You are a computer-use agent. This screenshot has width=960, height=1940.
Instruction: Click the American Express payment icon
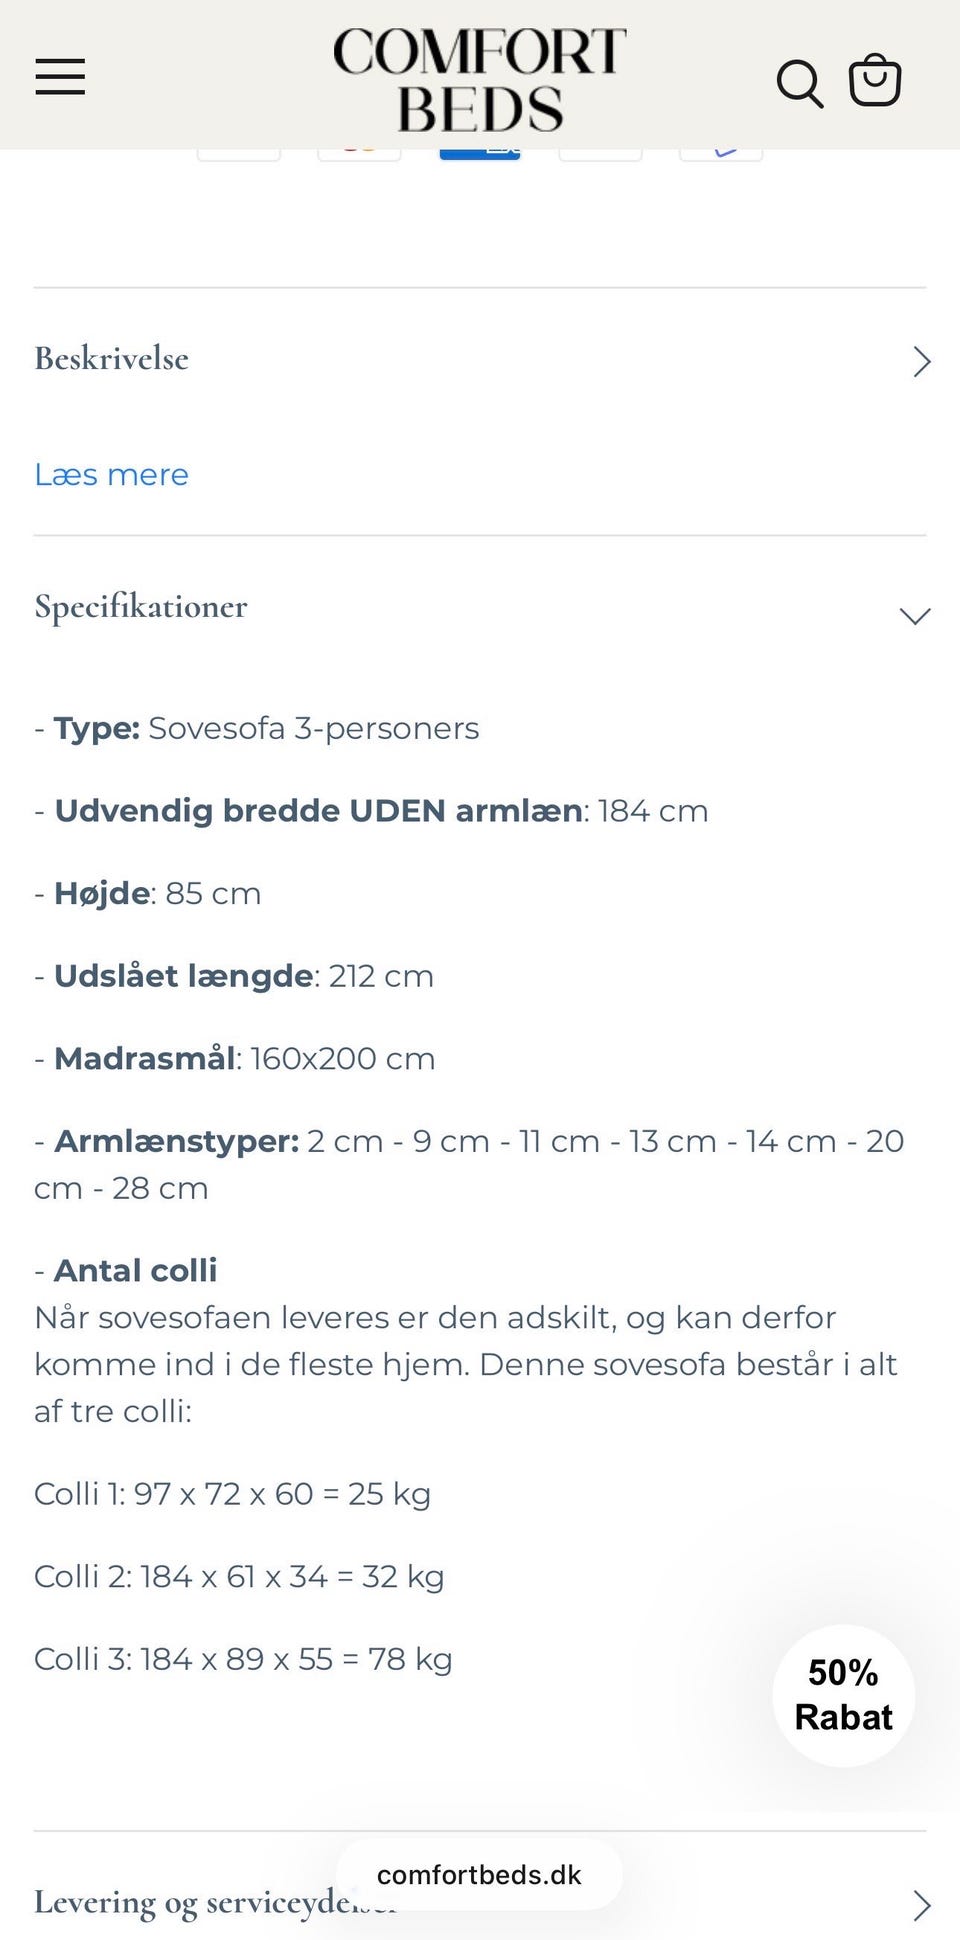point(480,153)
